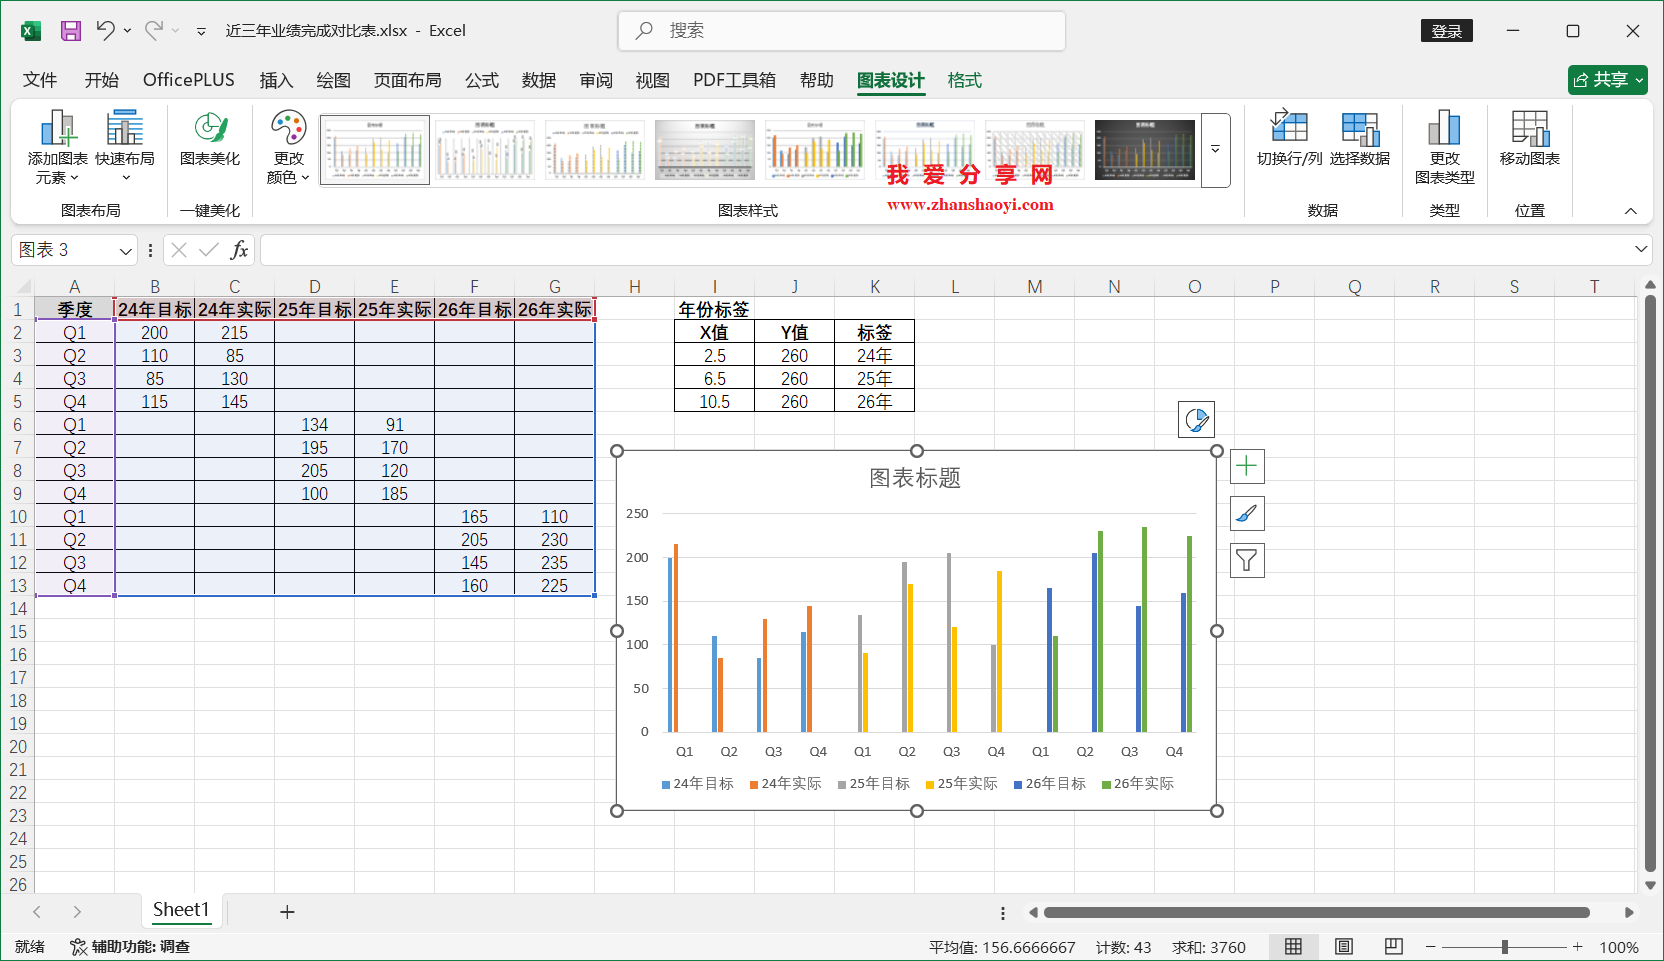
Task: Open the PDF Toolbox tab
Action: point(735,80)
